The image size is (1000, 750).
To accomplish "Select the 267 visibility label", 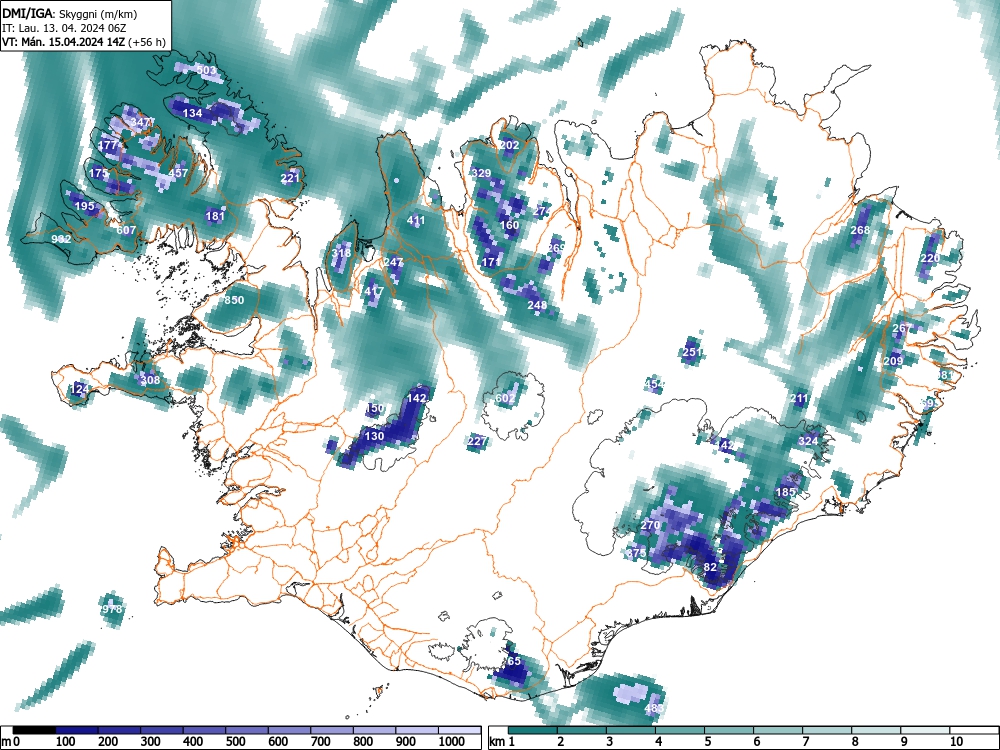I will (x=902, y=328).
